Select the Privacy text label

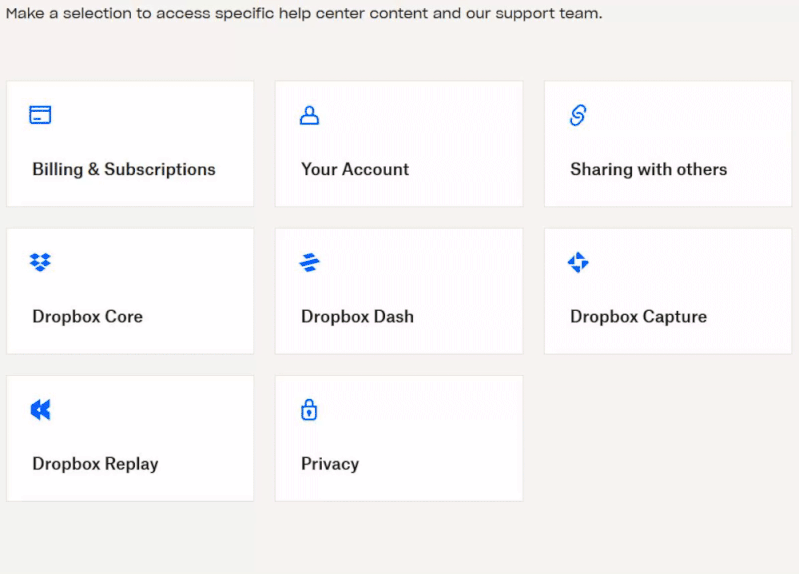[330, 464]
